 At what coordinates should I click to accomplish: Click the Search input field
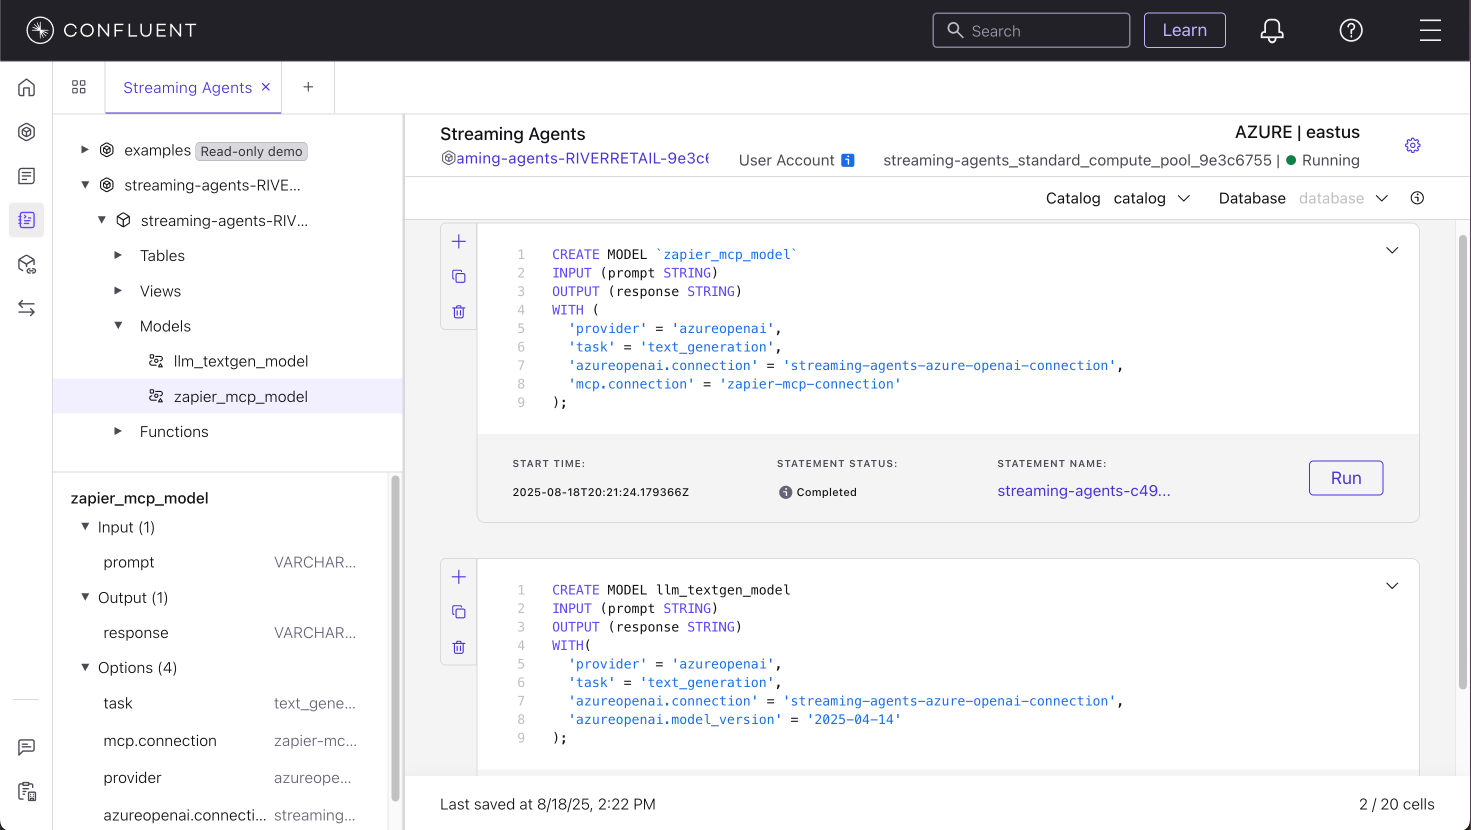click(x=1040, y=31)
